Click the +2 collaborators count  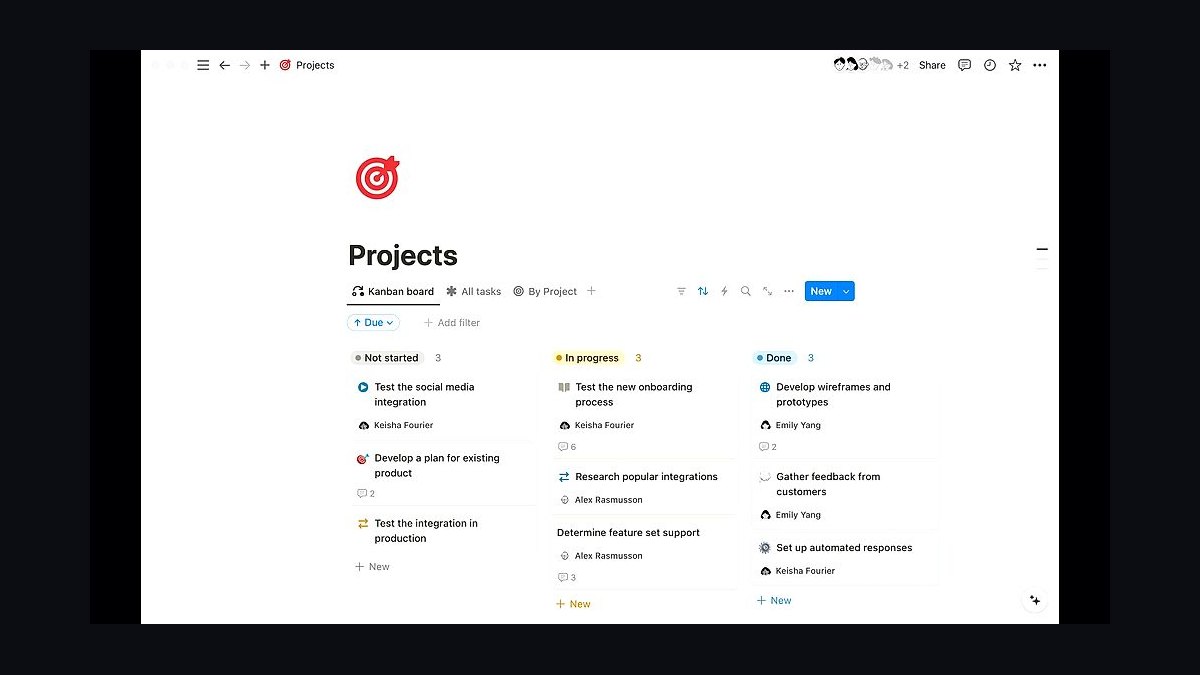click(x=902, y=65)
